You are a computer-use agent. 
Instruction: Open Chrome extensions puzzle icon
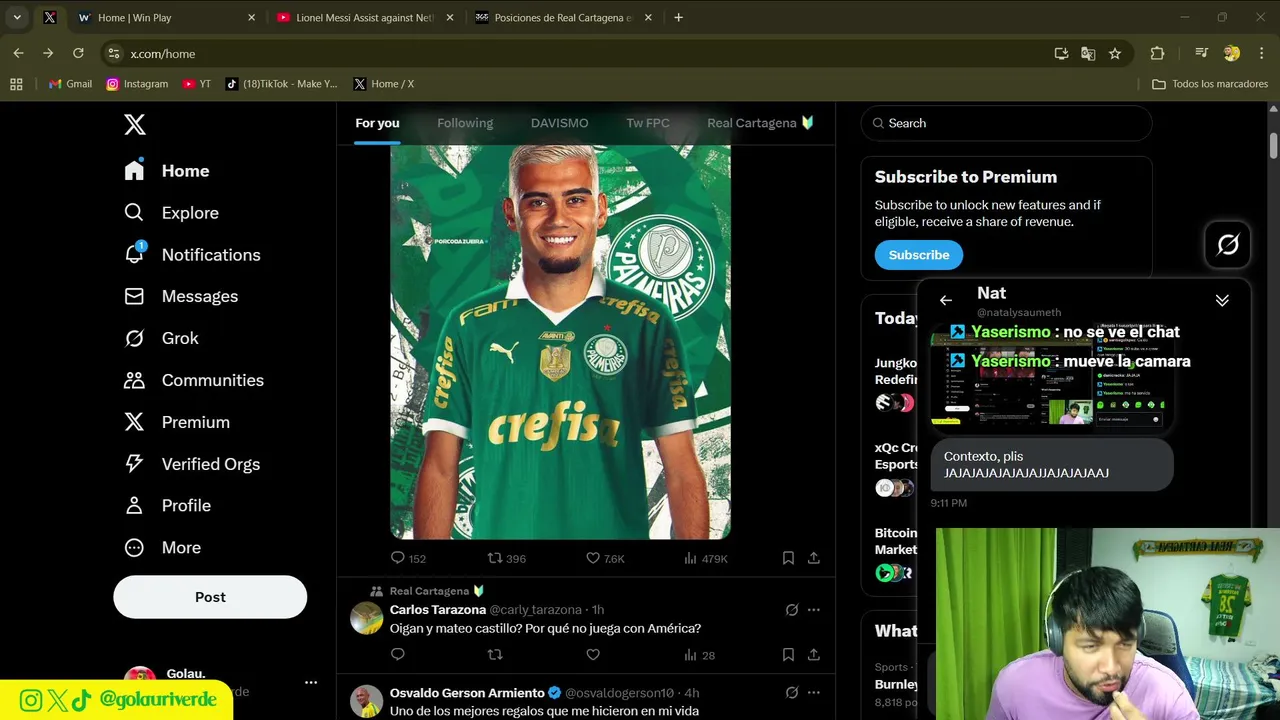click(1158, 54)
